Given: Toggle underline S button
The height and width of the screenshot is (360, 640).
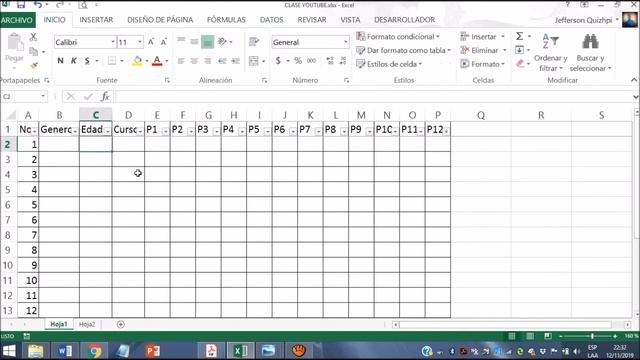Looking at the screenshot, I should coord(87,61).
